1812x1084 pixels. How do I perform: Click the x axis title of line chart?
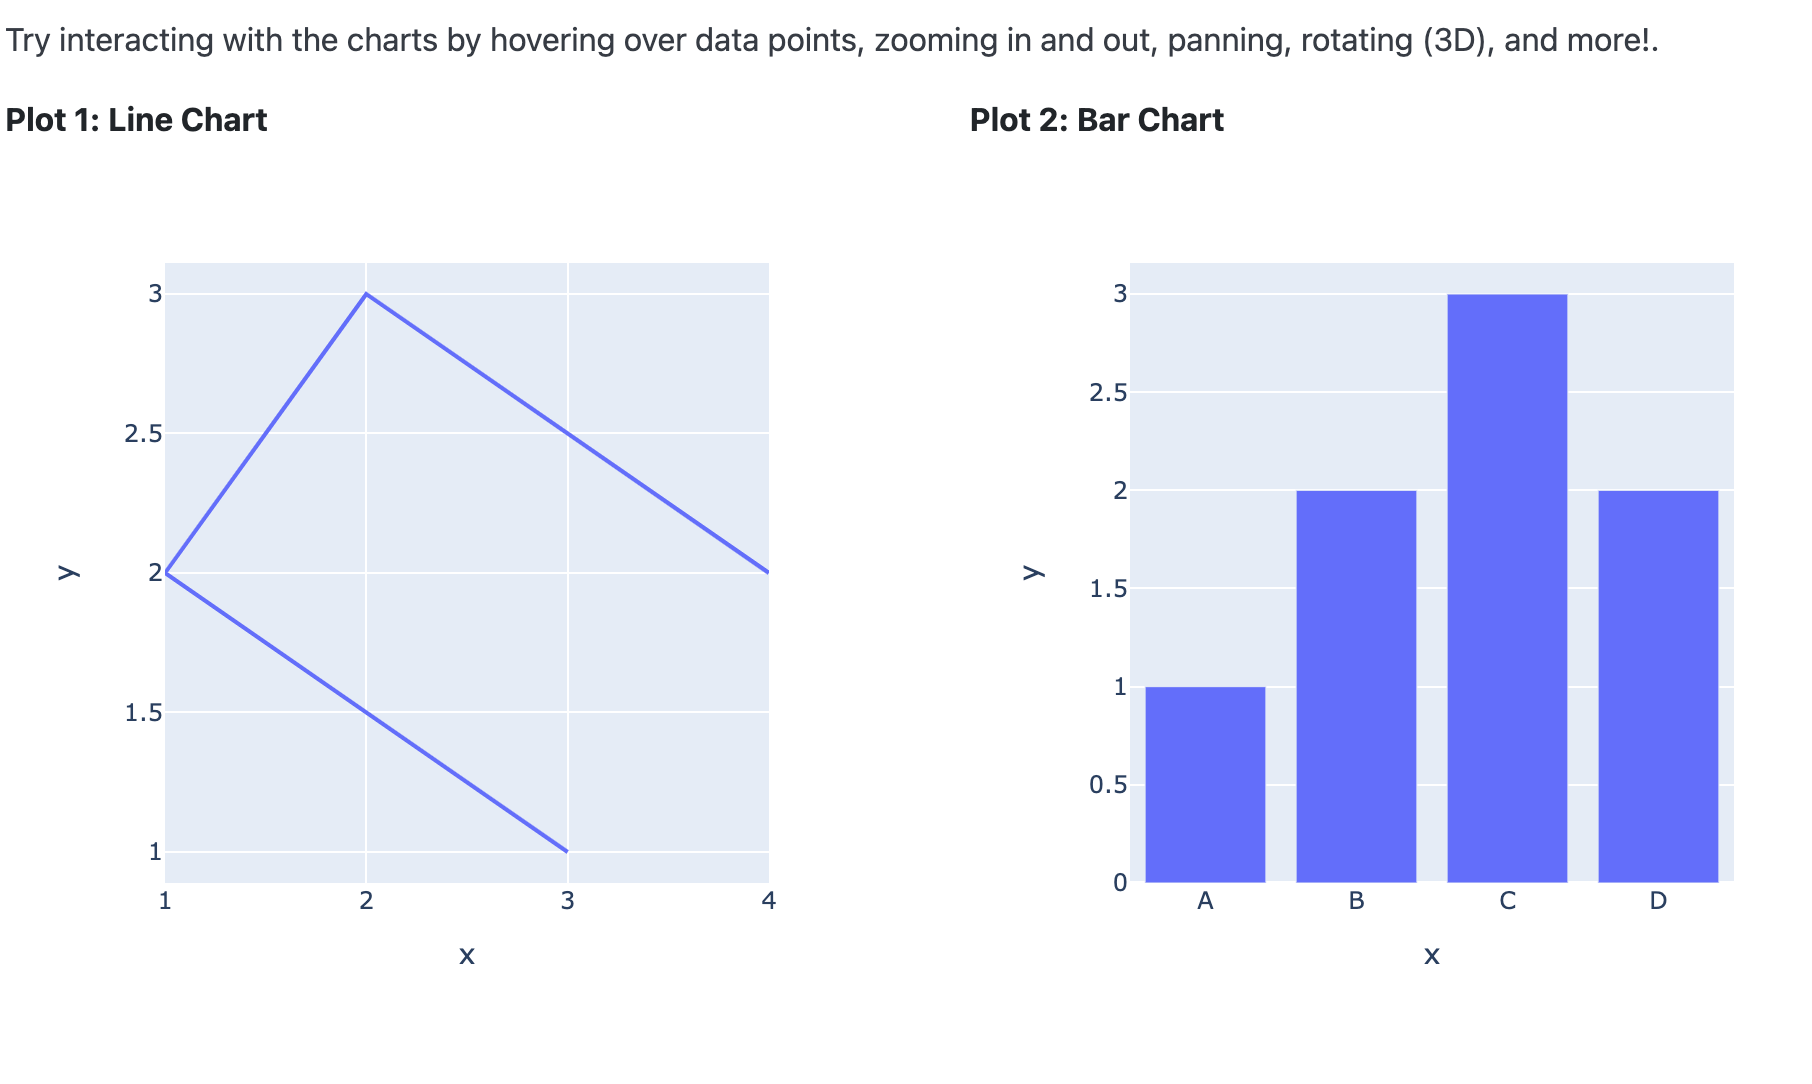point(467,956)
